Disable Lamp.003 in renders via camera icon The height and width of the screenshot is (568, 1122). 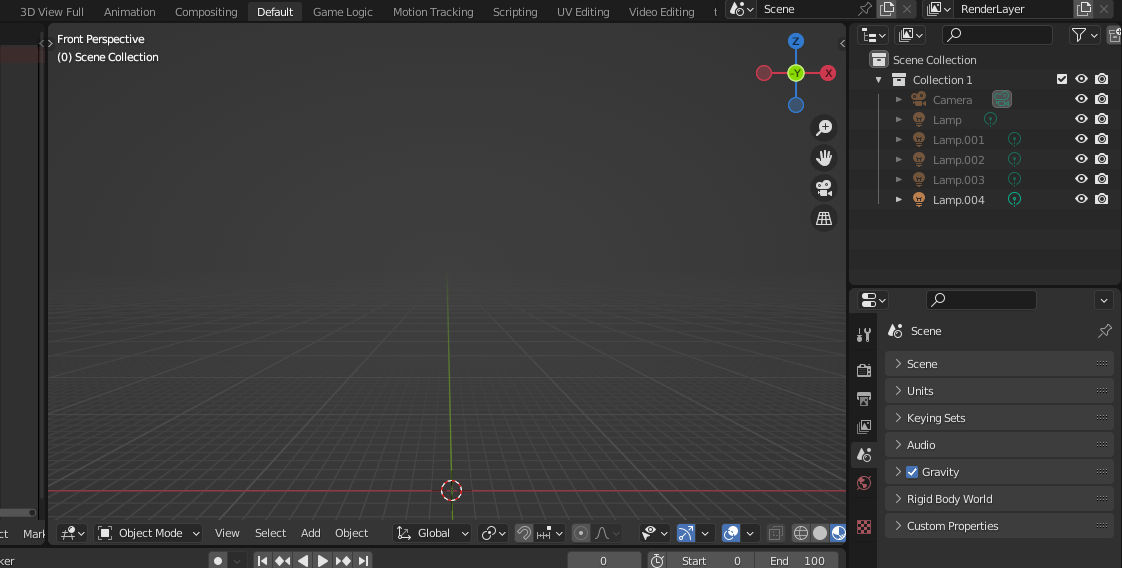[1102, 180]
